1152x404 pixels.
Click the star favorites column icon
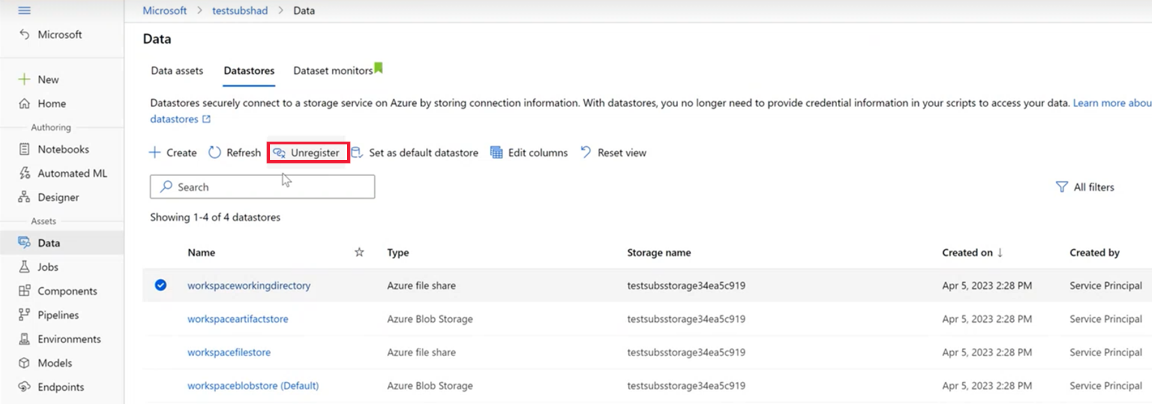pyautogui.click(x=359, y=253)
